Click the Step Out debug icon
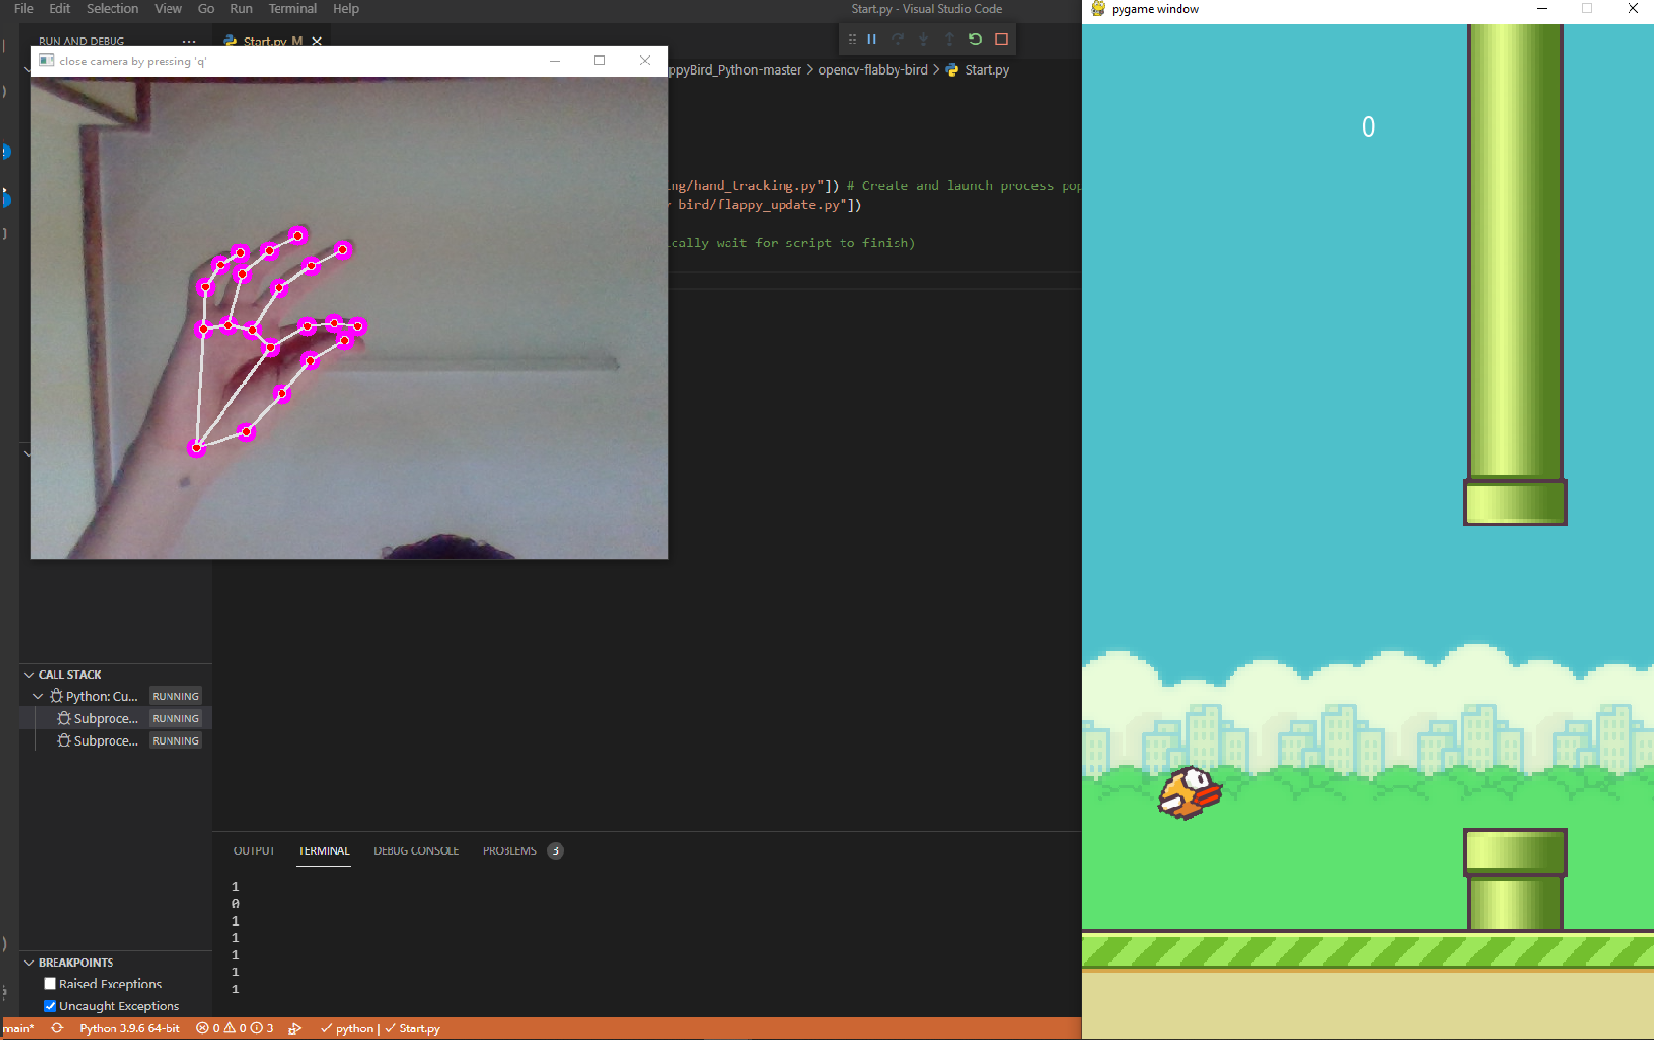The width and height of the screenshot is (1654, 1040). click(x=949, y=39)
